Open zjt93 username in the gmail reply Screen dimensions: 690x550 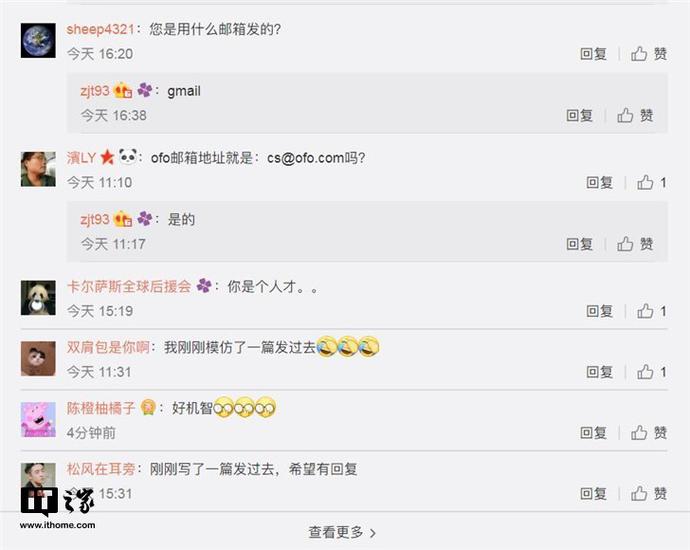point(95,91)
